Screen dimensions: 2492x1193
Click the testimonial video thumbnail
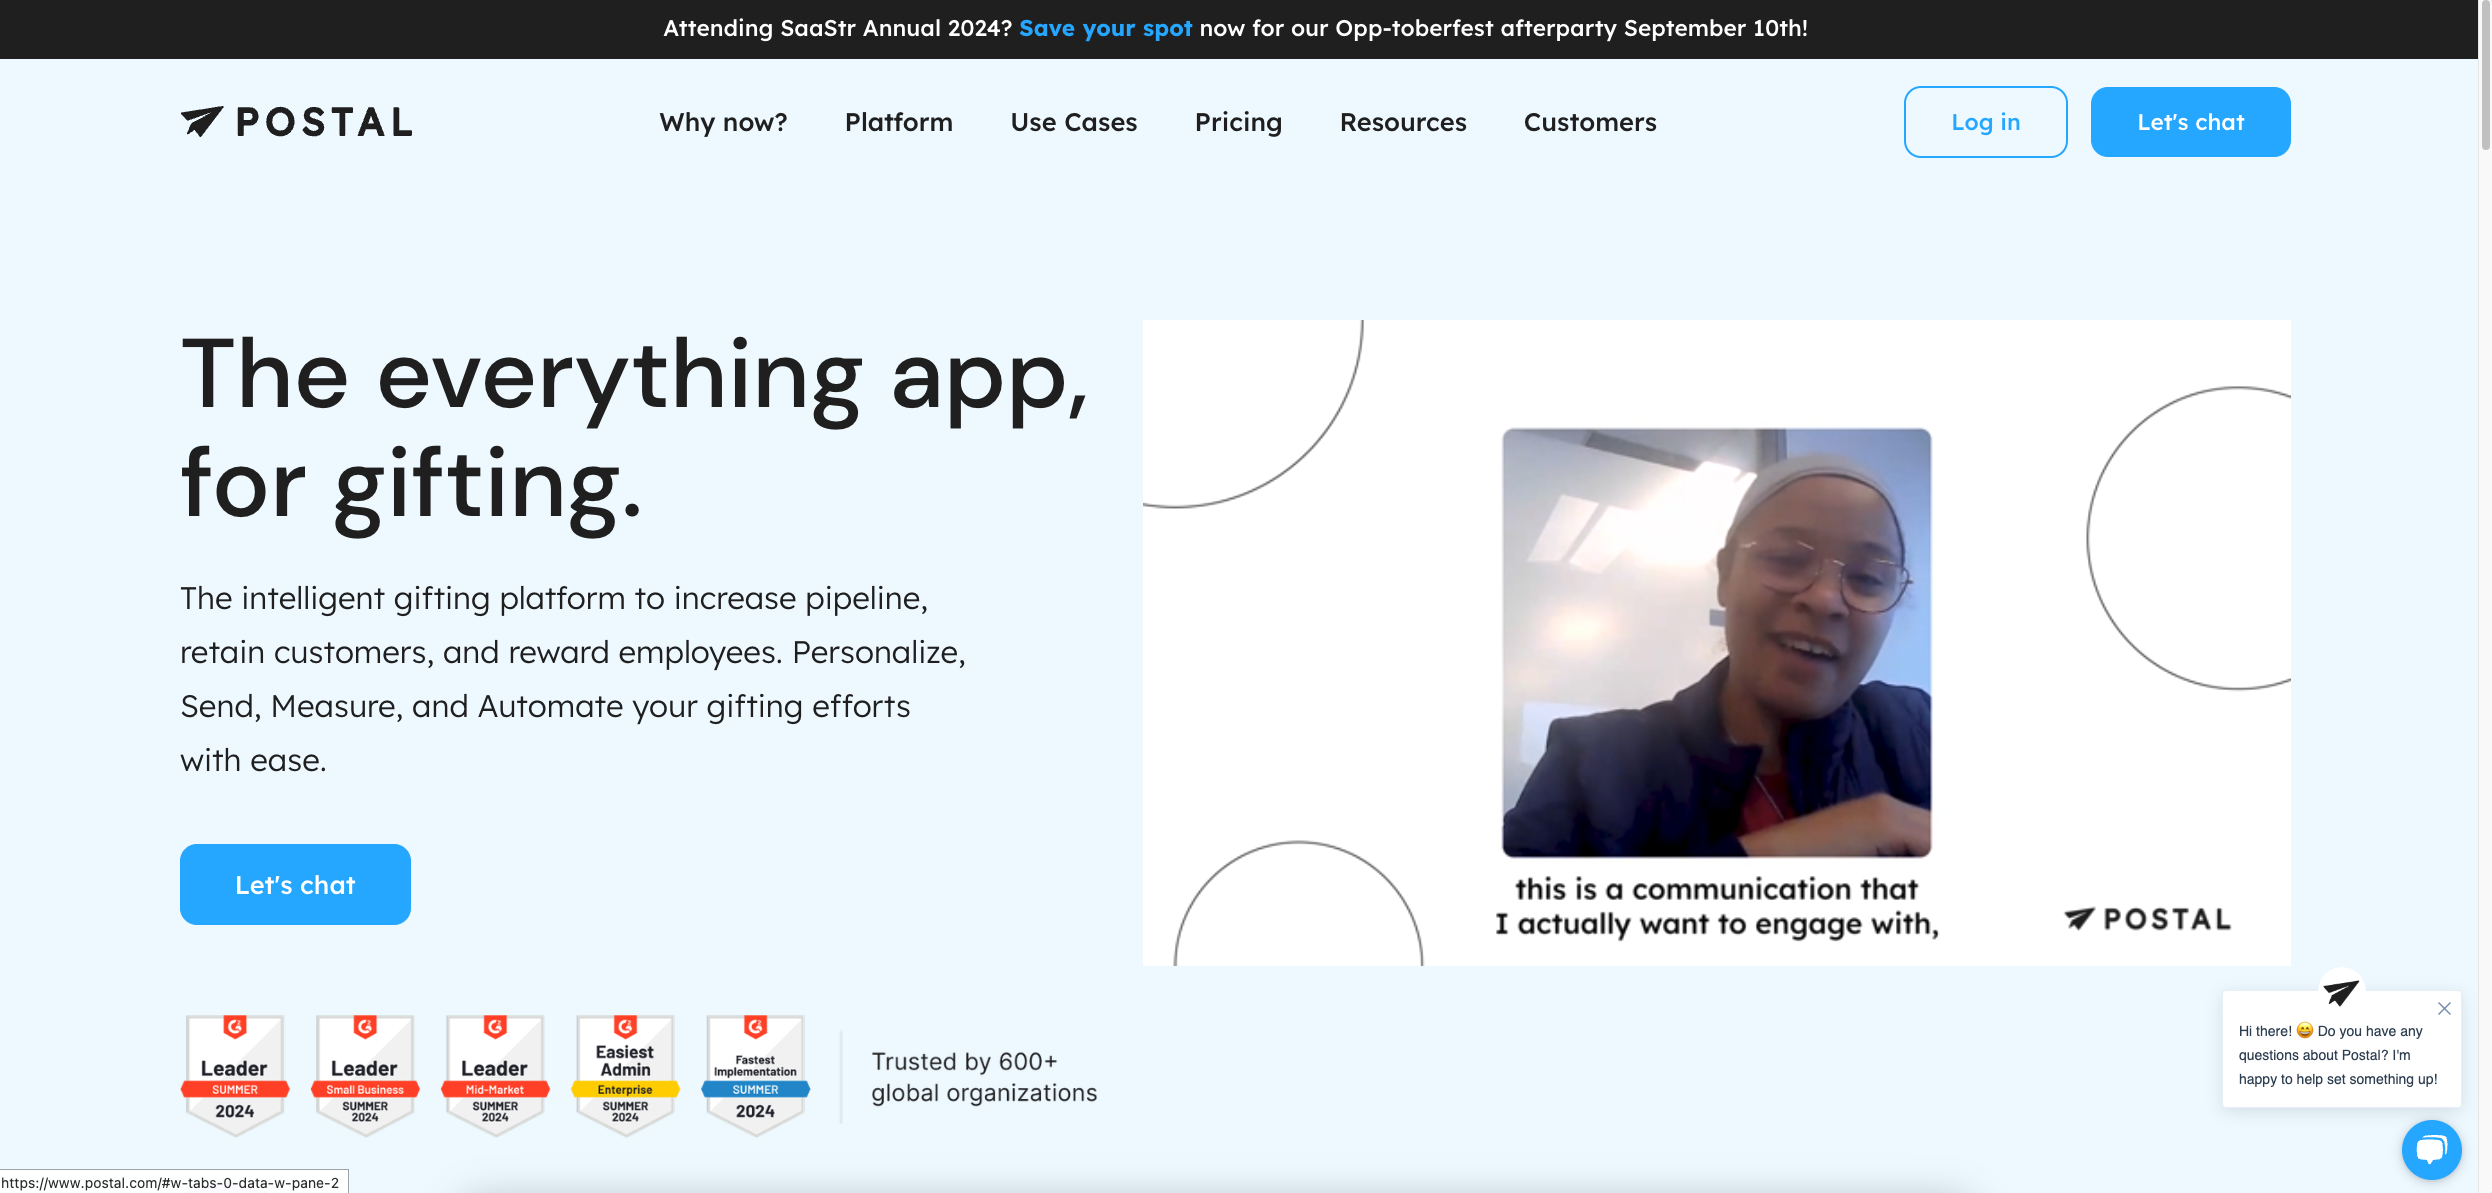click(x=1716, y=642)
